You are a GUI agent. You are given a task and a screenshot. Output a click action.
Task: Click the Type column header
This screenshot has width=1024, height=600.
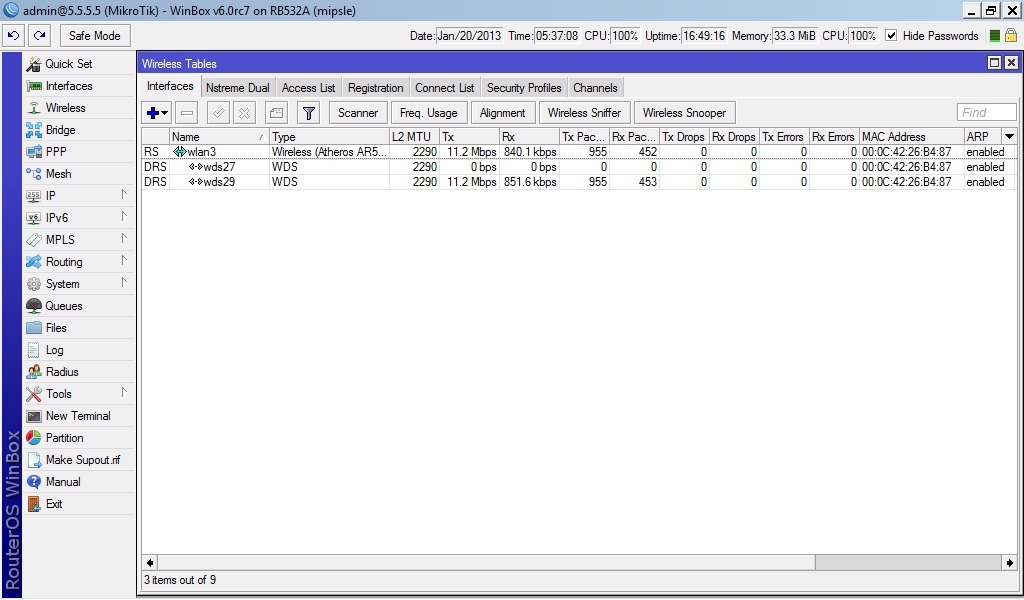tap(329, 137)
